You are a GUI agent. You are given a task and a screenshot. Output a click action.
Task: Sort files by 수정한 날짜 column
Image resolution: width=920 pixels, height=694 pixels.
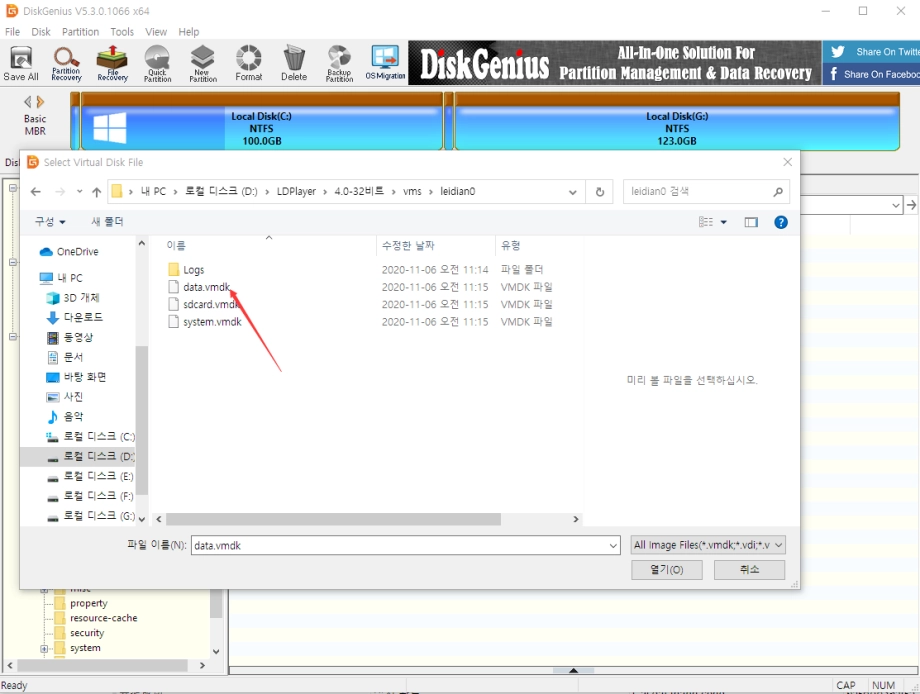click(408, 246)
